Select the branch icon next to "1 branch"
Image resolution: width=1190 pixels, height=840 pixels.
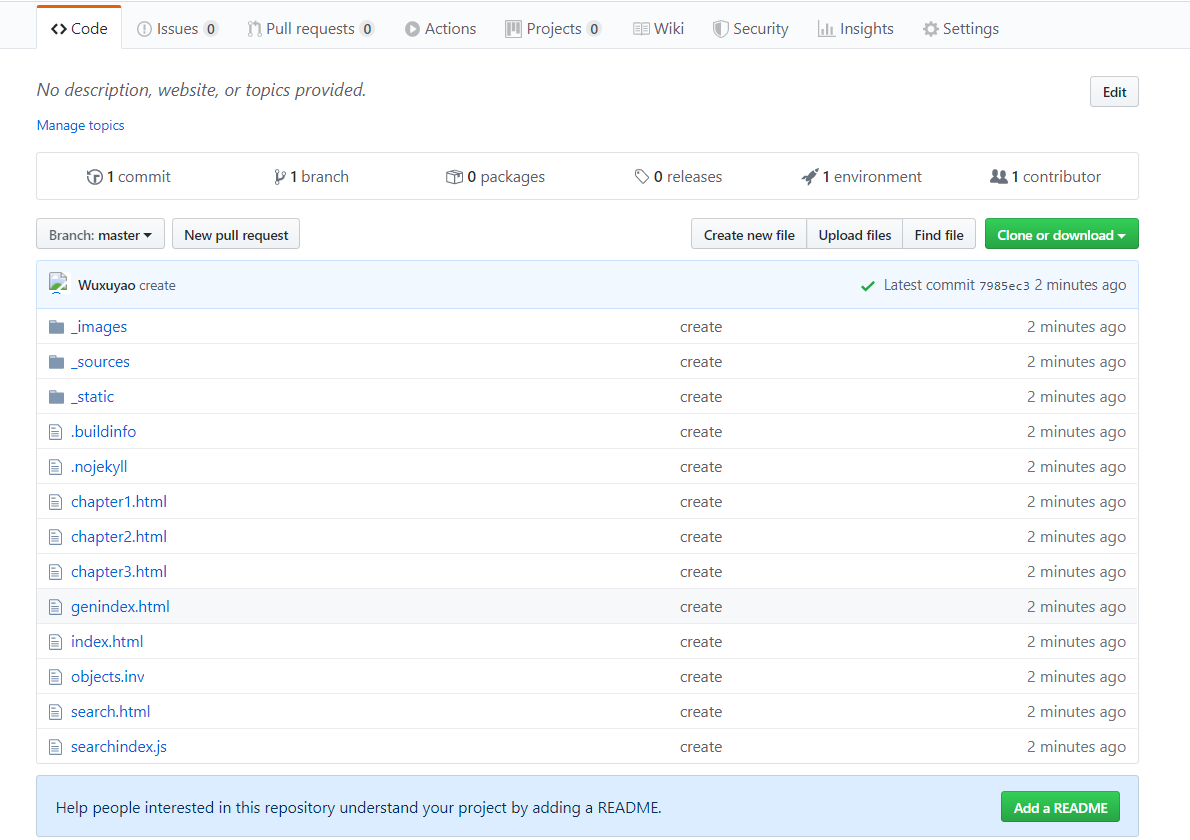[x=281, y=176]
